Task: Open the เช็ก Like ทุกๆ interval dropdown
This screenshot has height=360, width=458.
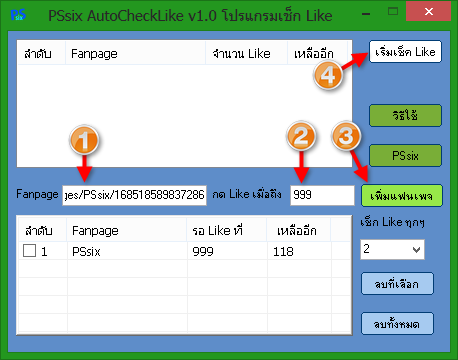Action: point(392,249)
